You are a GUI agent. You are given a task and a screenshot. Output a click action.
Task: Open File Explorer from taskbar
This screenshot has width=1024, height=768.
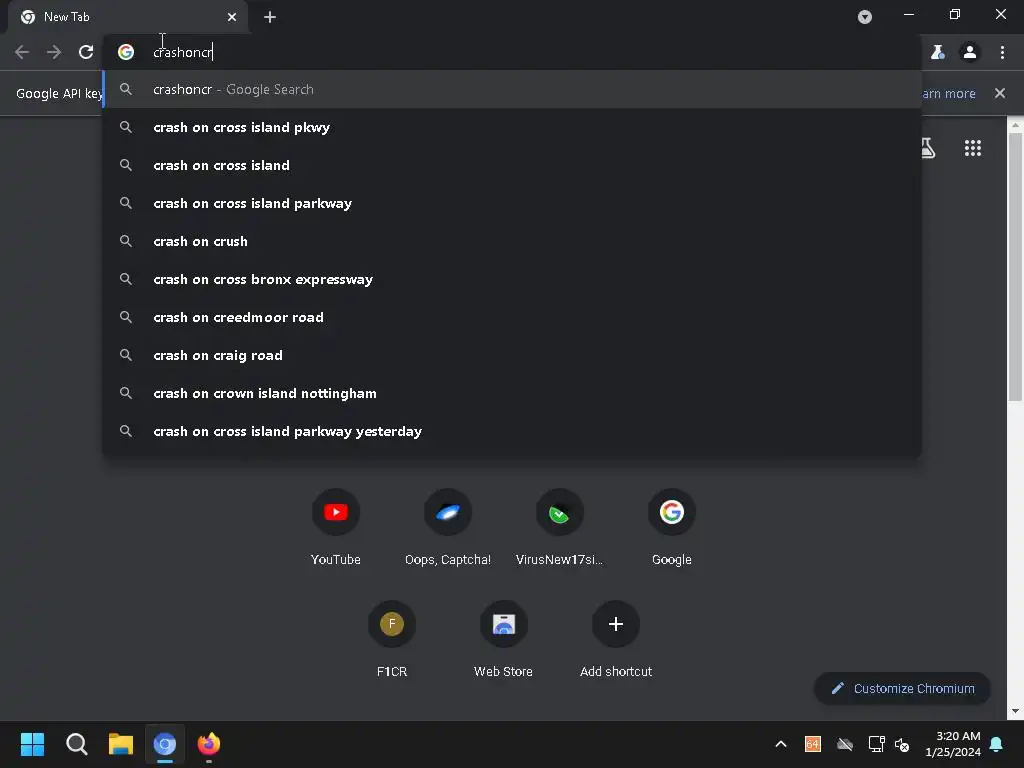[121, 744]
